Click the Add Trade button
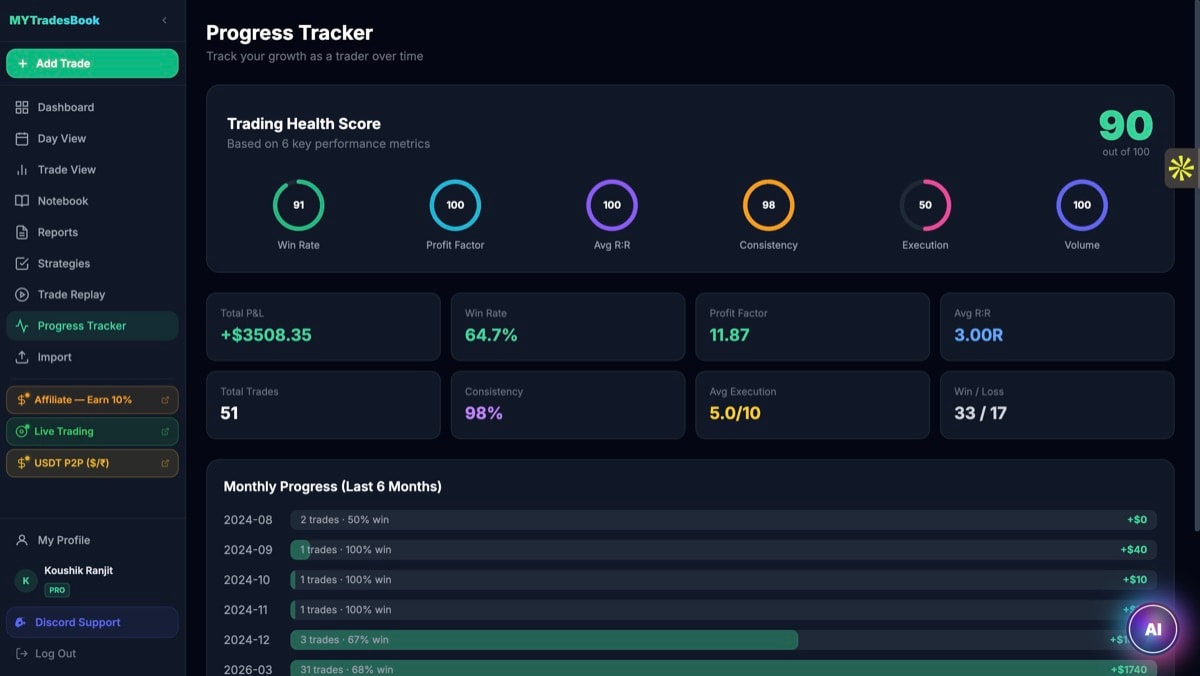1200x676 pixels. pos(91,63)
